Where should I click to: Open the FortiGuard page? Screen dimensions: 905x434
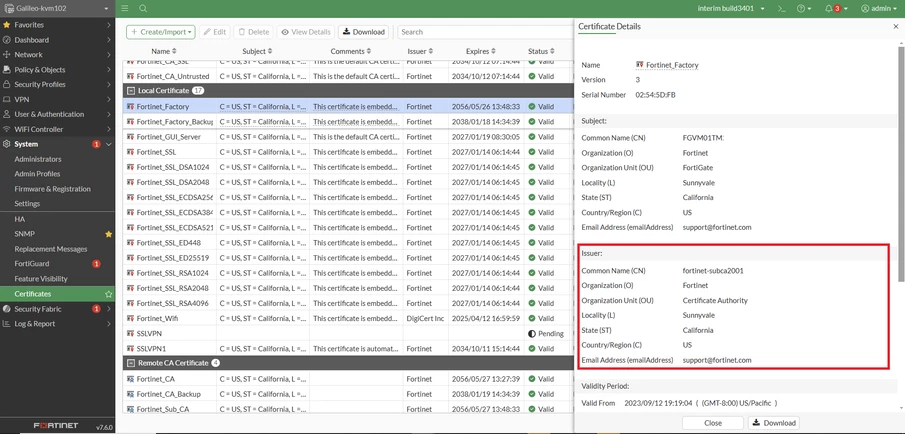coord(32,264)
